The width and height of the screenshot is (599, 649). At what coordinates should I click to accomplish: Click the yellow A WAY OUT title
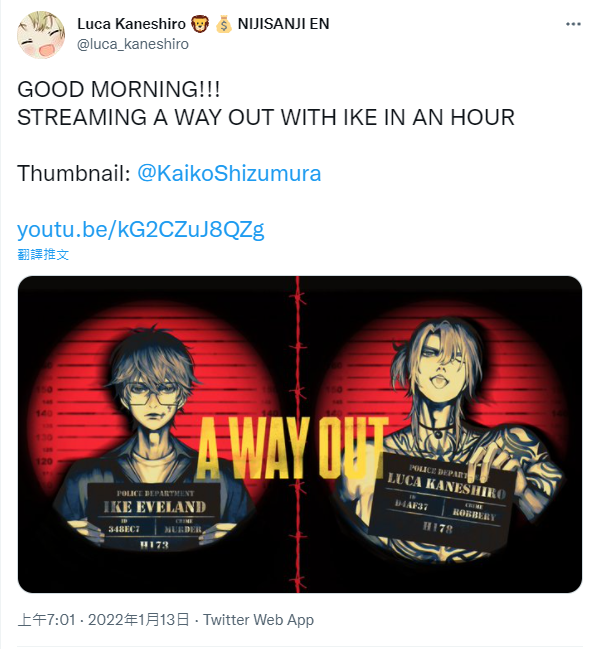click(292, 448)
